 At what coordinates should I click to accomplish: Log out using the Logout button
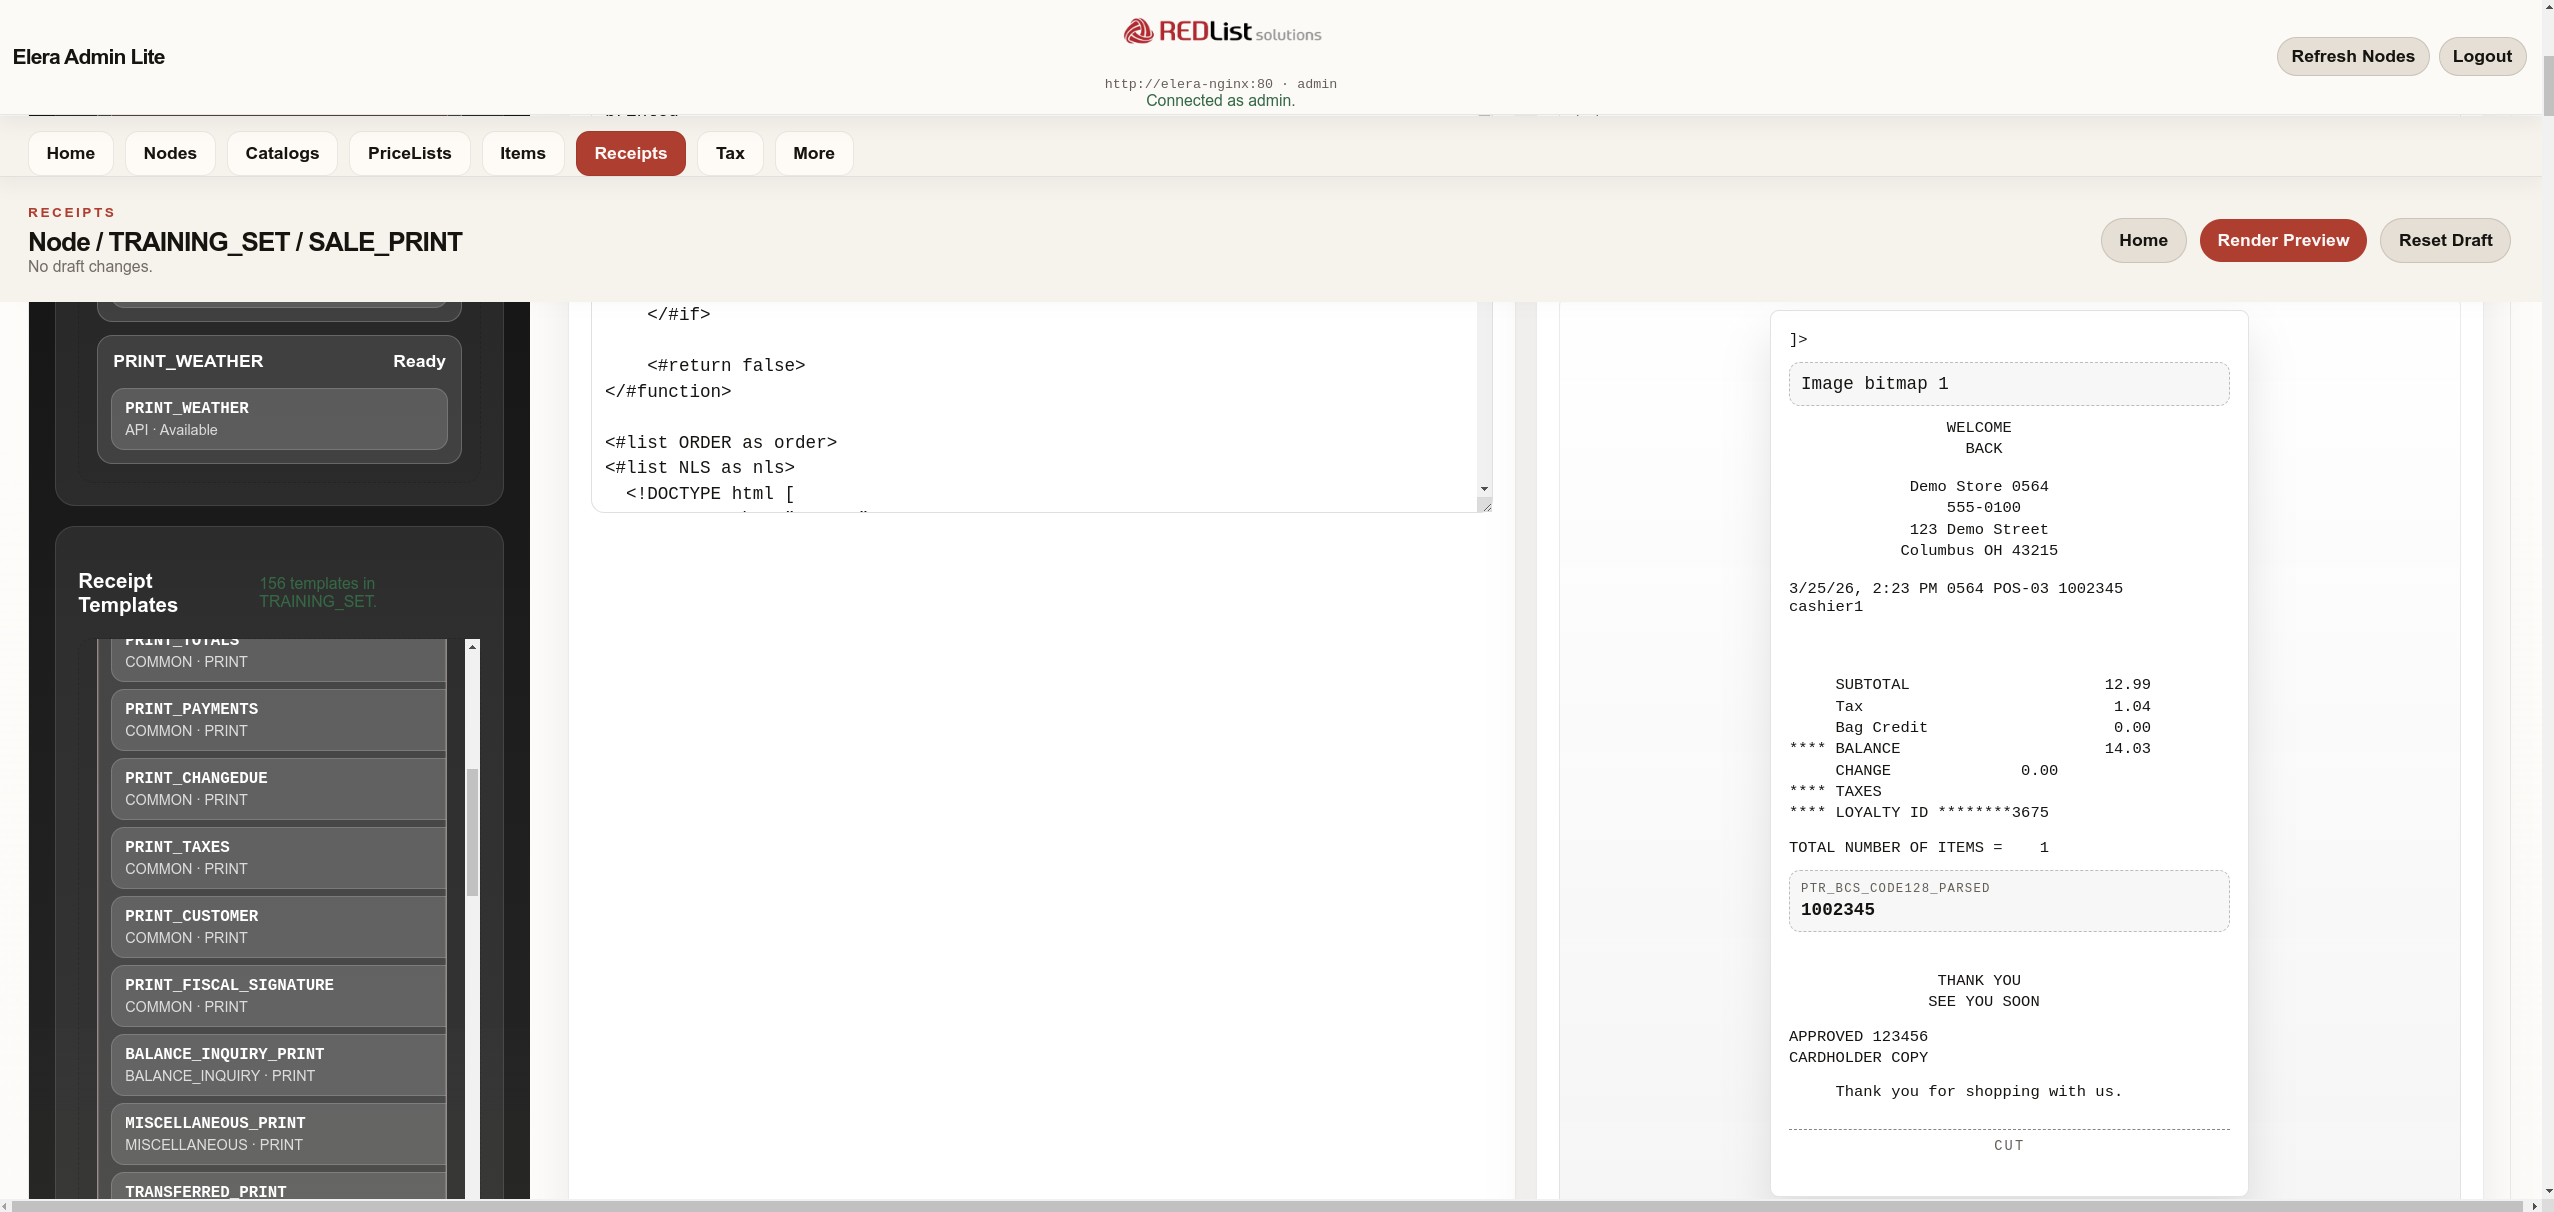[2481, 56]
